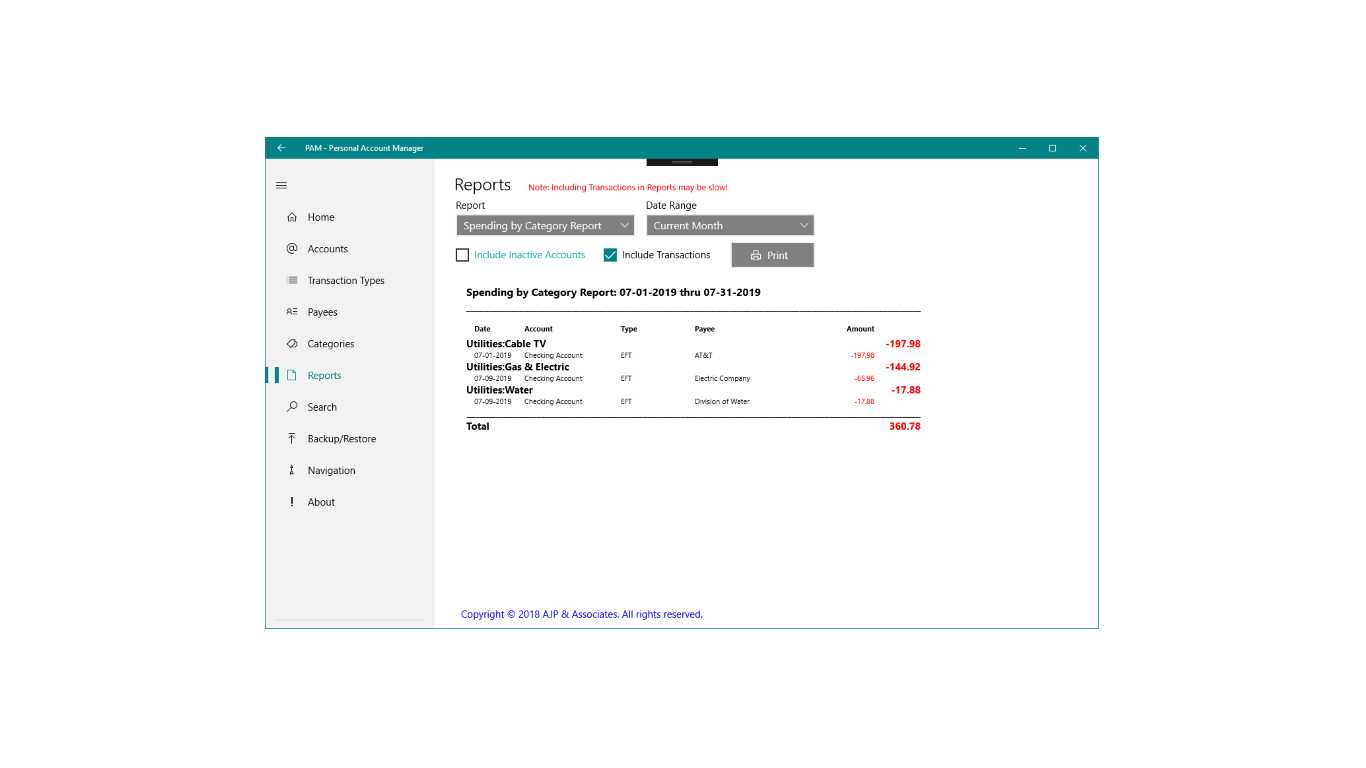Select Payees in the sidebar
The height and width of the screenshot is (768, 1366).
(350, 312)
